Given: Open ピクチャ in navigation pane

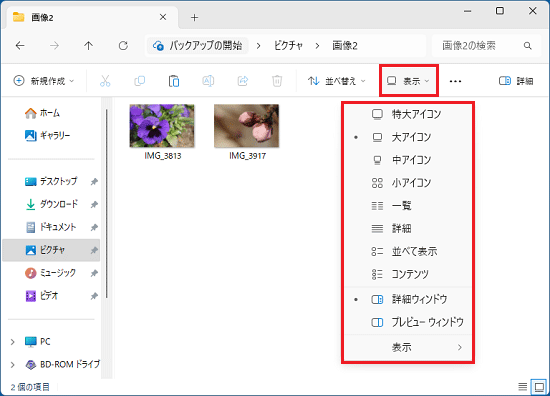Looking at the screenshot, I should (51, 250).
